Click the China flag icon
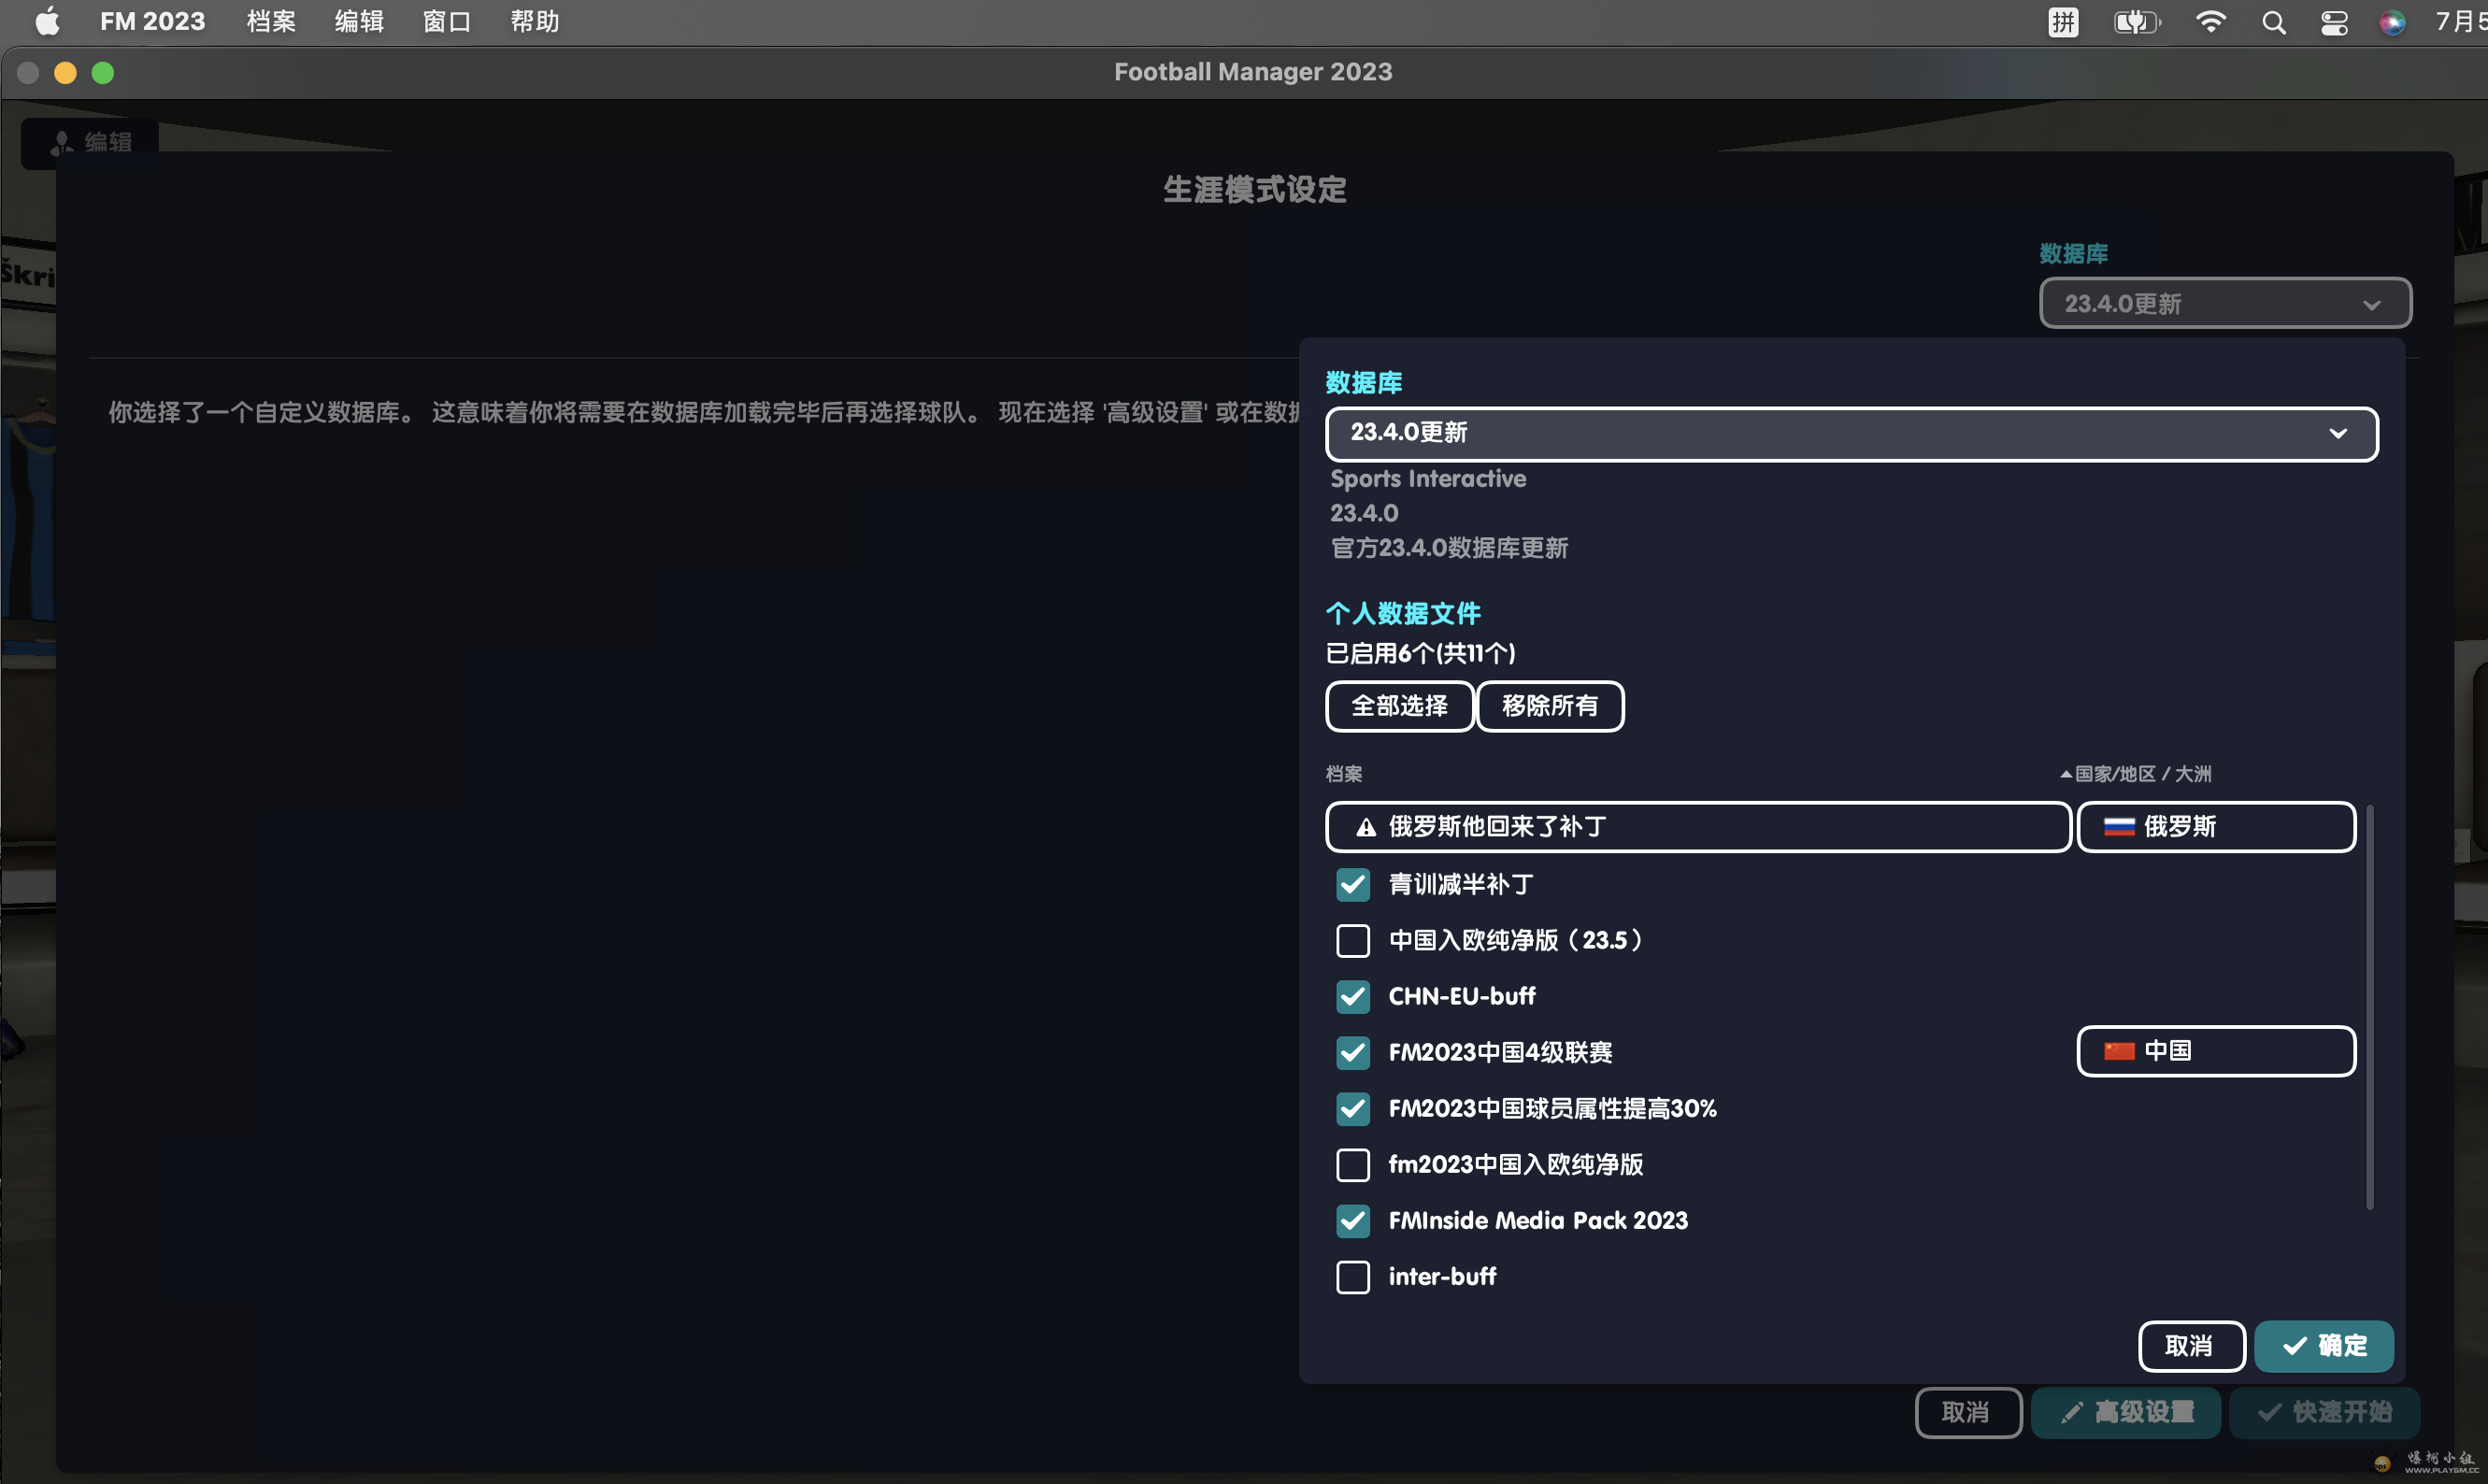This screenshot has width=2488, height=1484. (x=2119, y=1051)
